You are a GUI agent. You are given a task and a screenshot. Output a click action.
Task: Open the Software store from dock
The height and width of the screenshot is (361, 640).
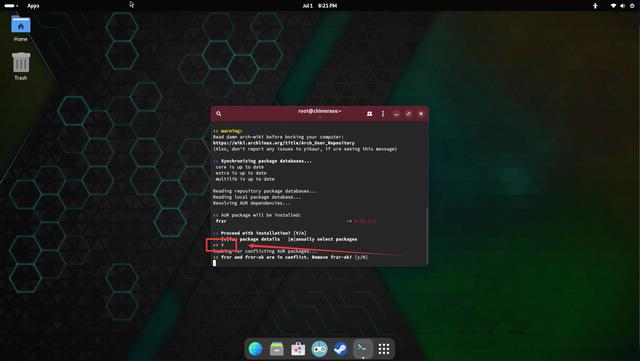[298, 349]
